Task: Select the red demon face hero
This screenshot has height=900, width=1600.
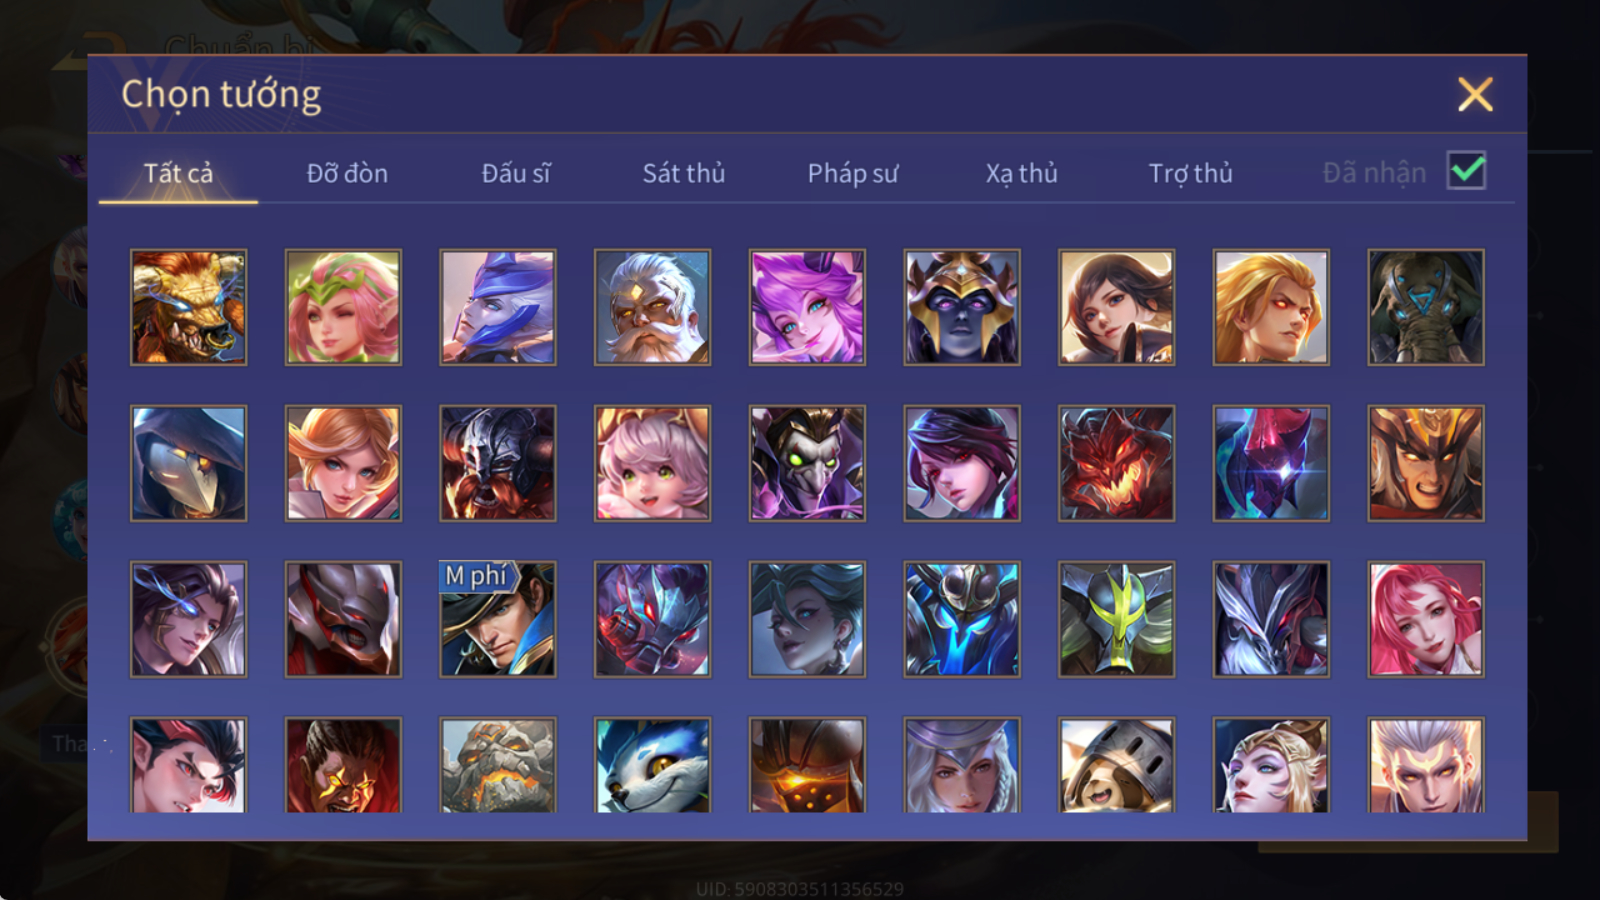Action: 1117,463
